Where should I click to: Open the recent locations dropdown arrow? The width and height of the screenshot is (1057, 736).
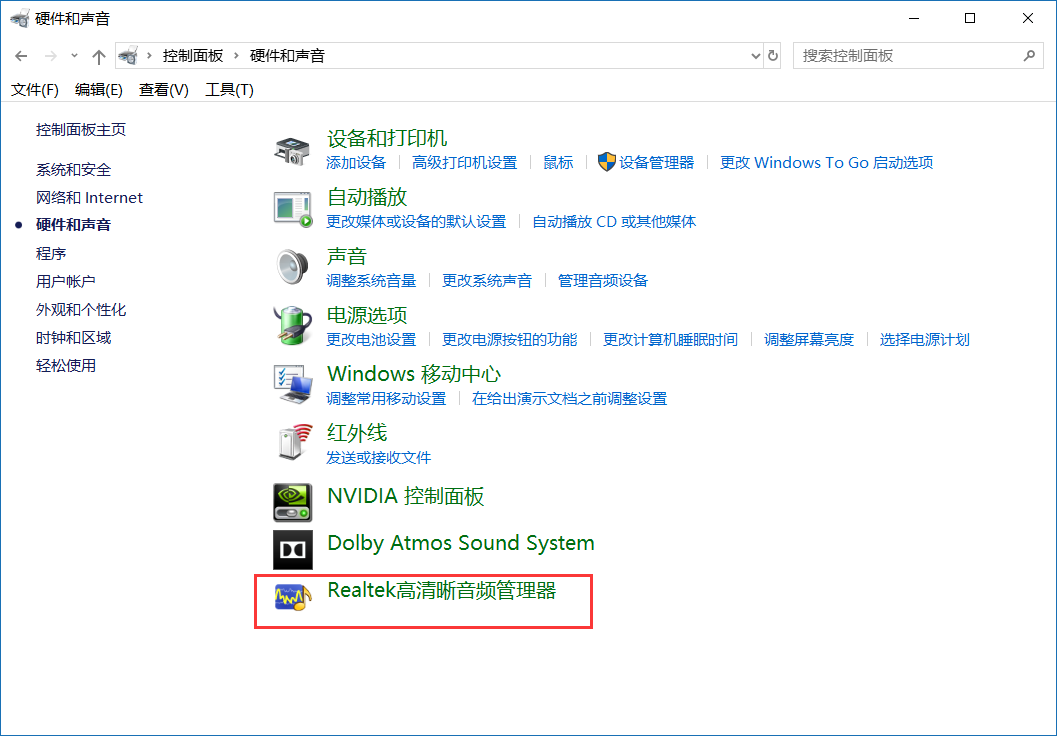[75, 56]
